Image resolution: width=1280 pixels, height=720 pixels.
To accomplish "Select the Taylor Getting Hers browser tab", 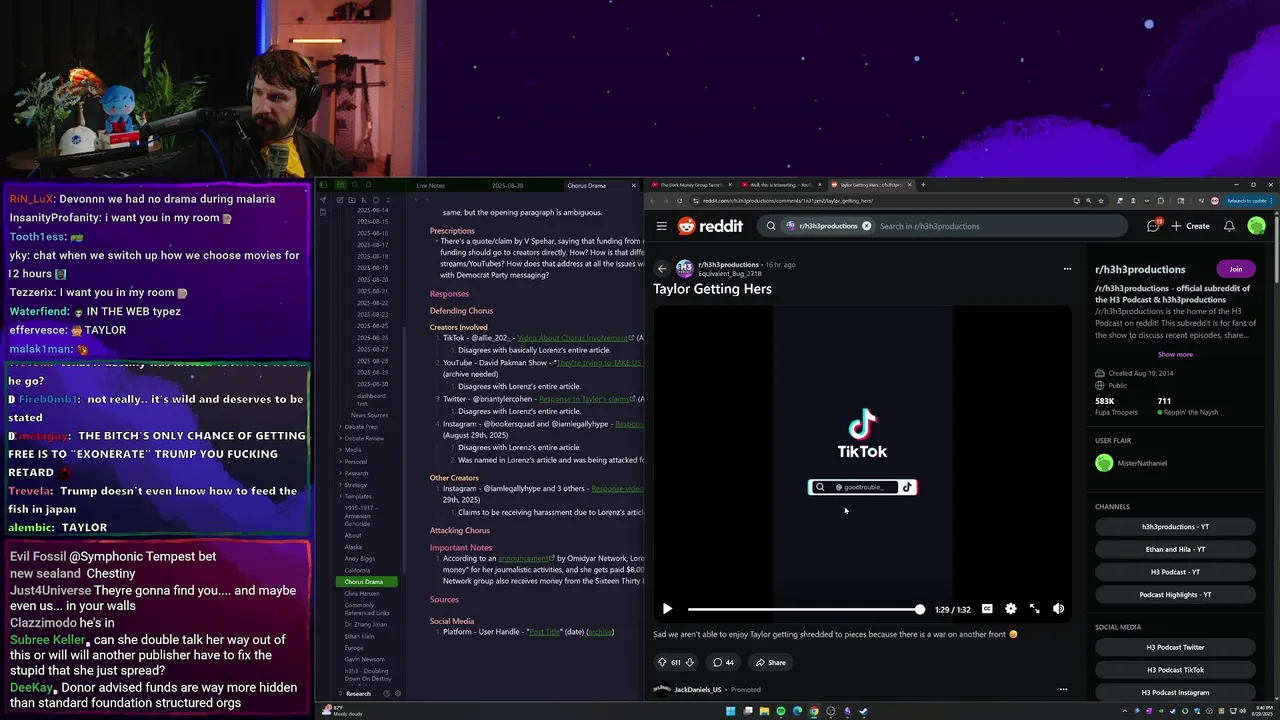I will point(870,185).
